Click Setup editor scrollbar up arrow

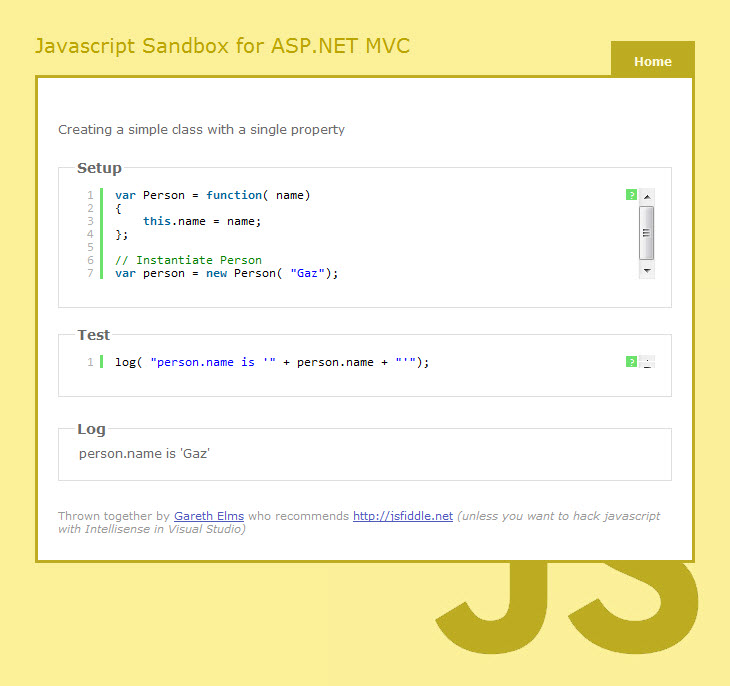click(x=647, y=197)
